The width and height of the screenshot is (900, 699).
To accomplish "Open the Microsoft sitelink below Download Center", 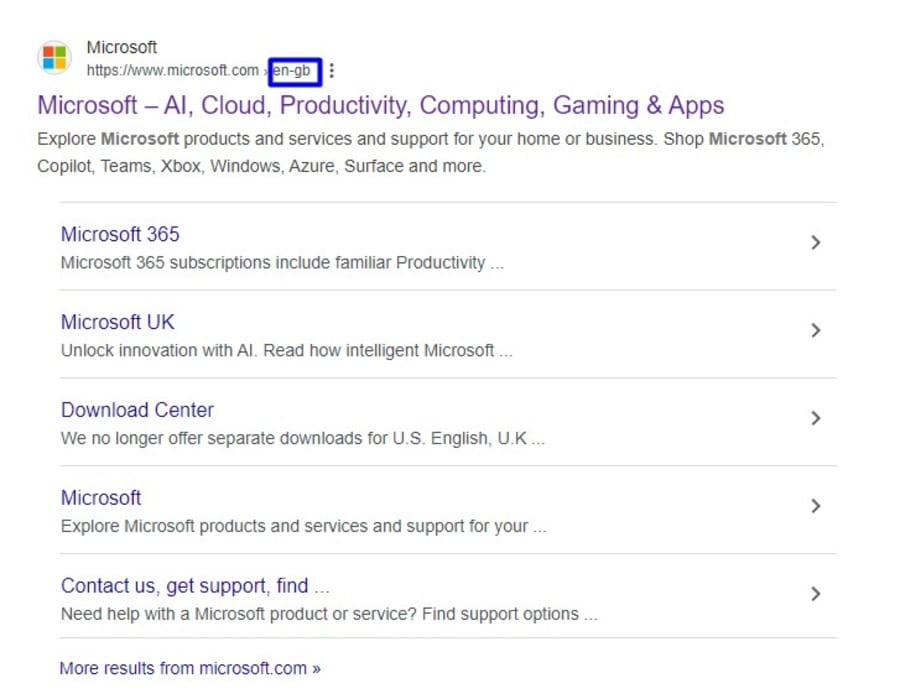I will click(101, 498).
